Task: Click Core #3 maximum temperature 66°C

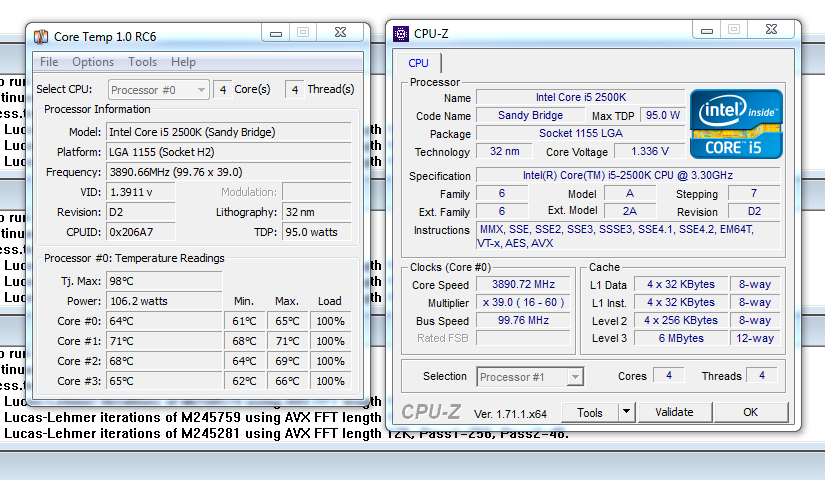Action: [x=287, y=381]
